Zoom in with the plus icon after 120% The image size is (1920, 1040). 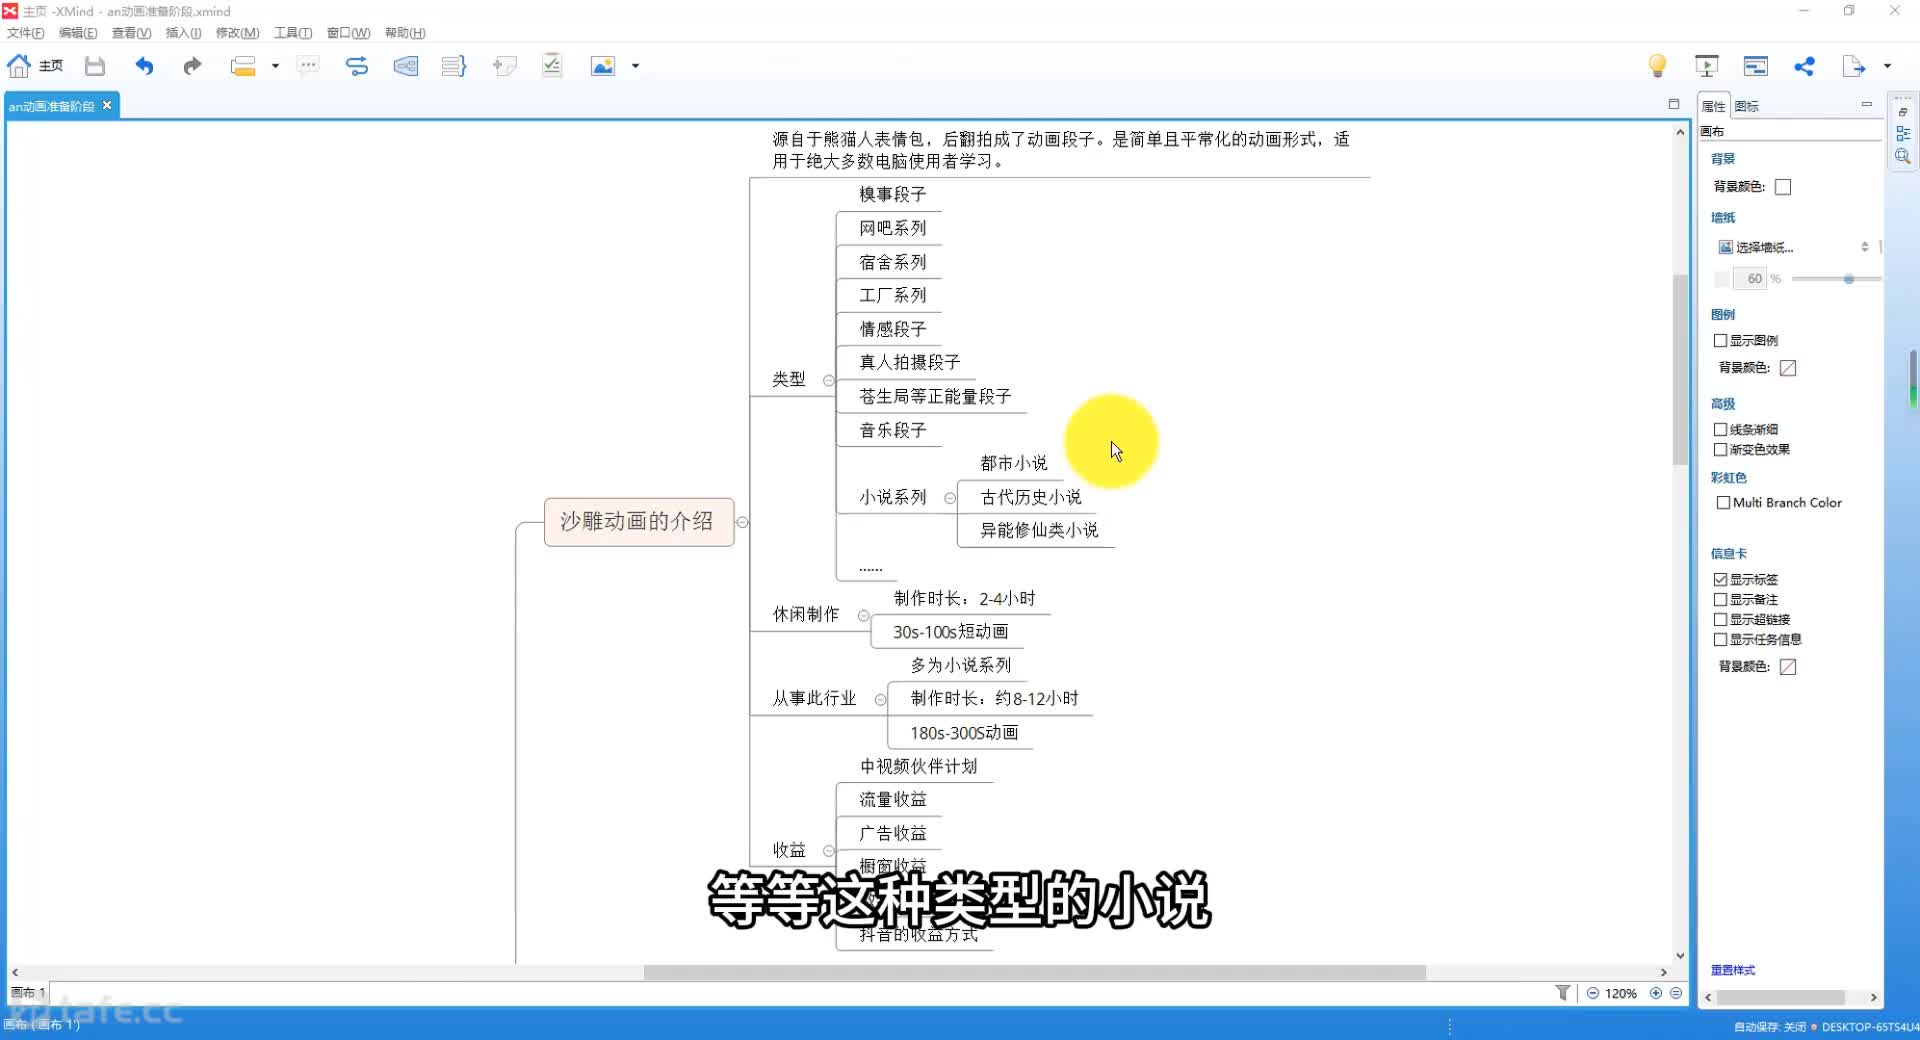(x=1656, y=993)
